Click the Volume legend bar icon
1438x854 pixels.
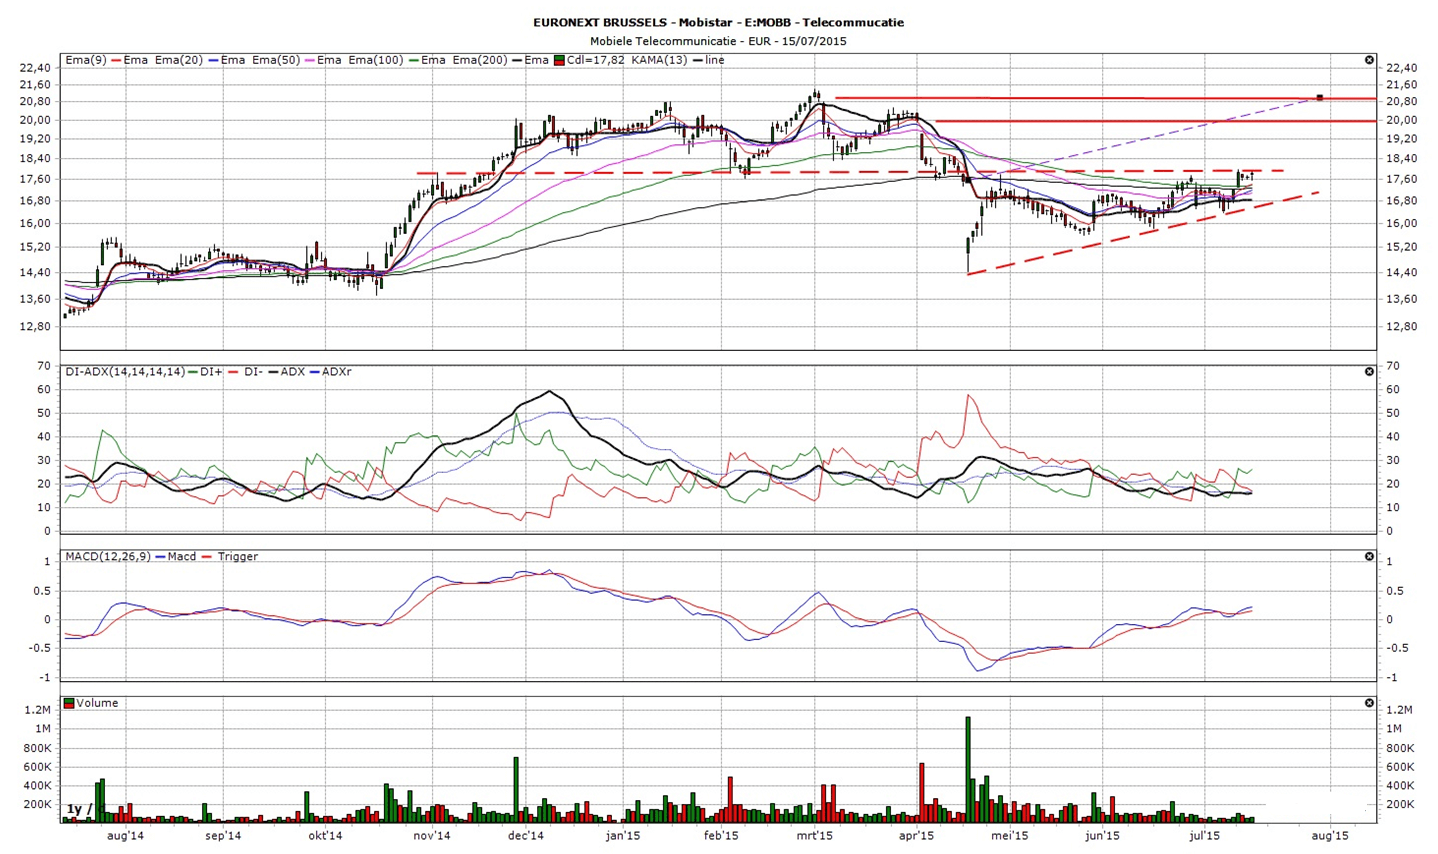pos(69,703)
